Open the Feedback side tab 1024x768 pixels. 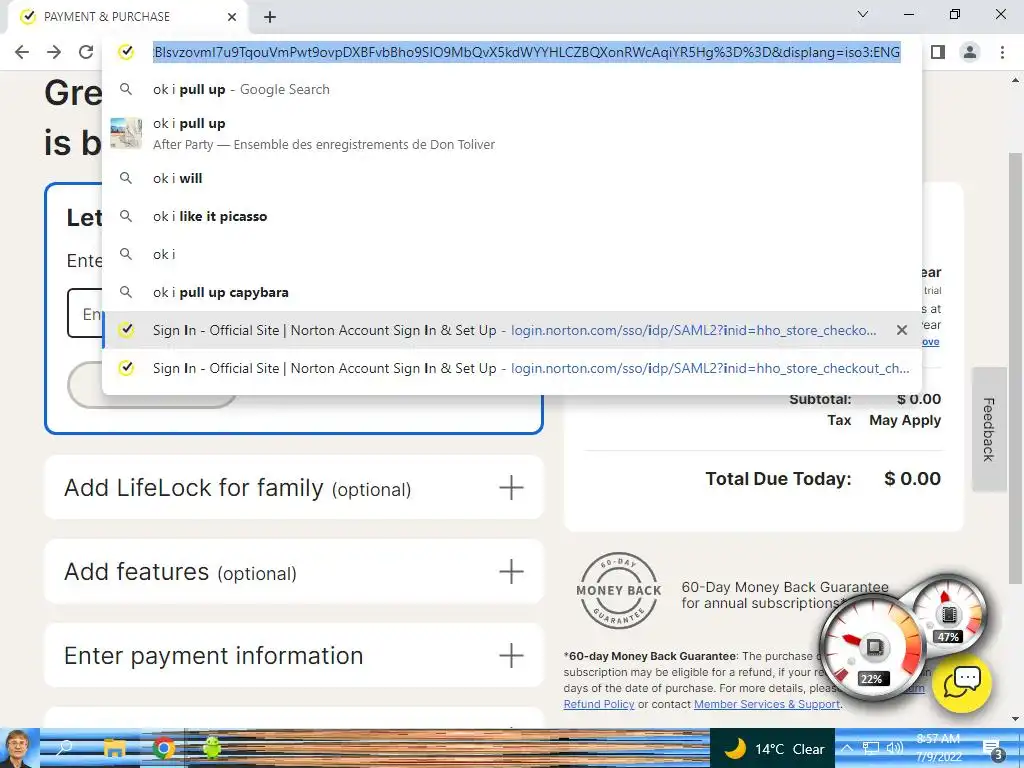(x=989, y=429)
